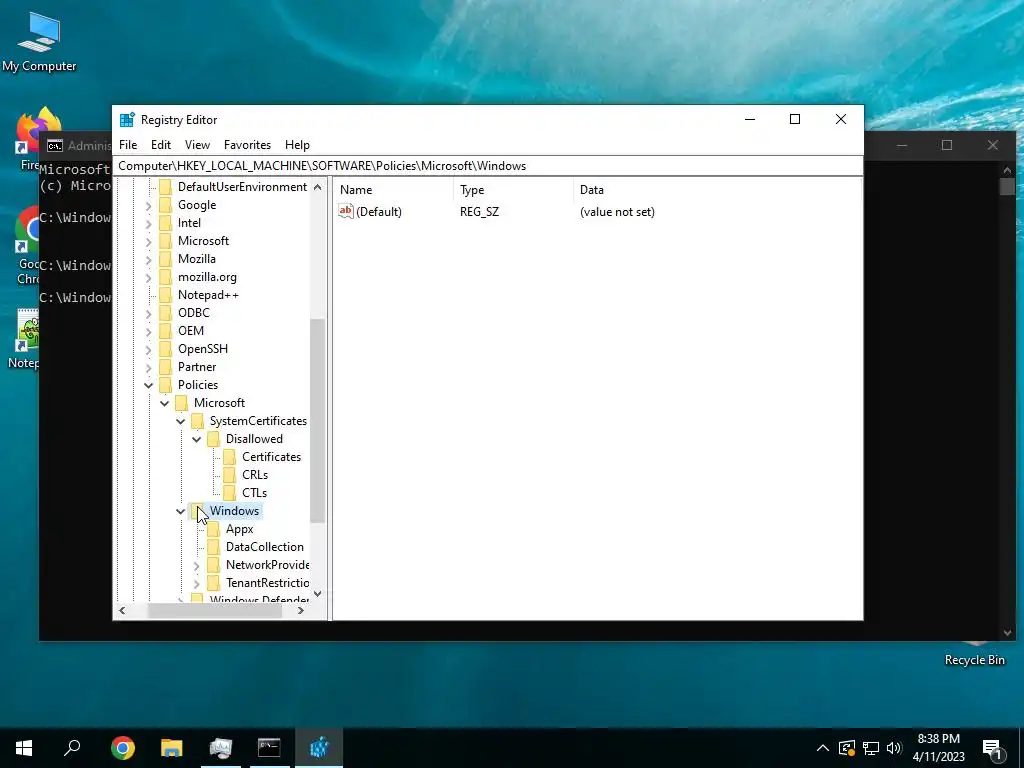This screenshot has width=1024, height=768.
Task: Expand the Intel key
Action: pos(148,223)
